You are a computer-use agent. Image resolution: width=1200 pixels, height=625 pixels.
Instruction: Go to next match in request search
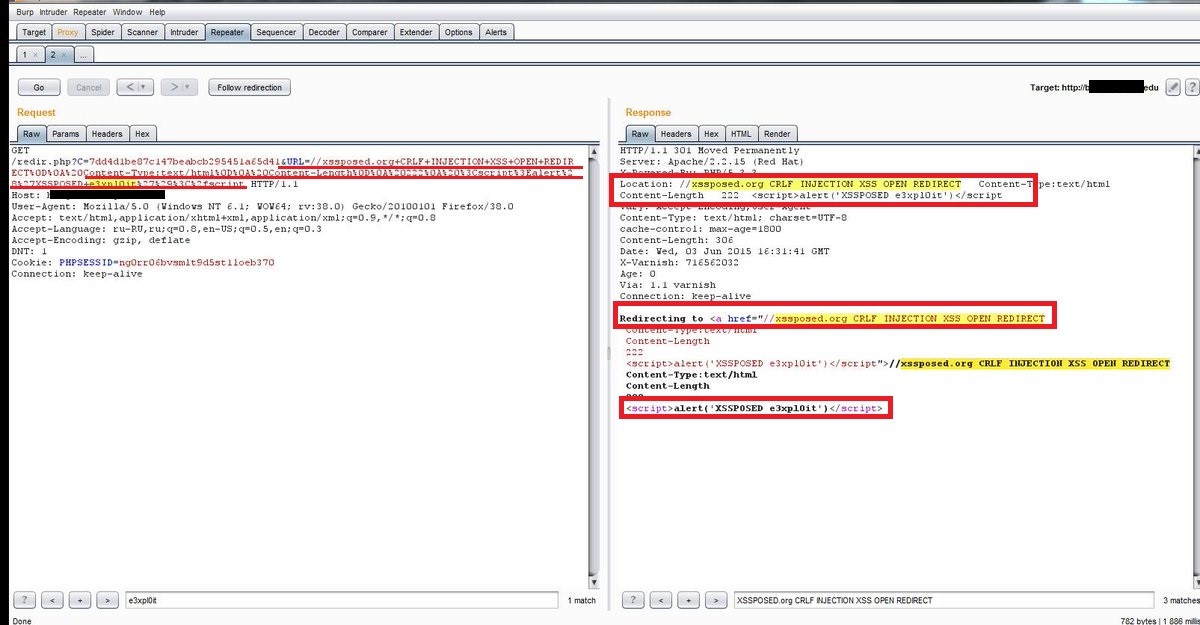(106, 600)
